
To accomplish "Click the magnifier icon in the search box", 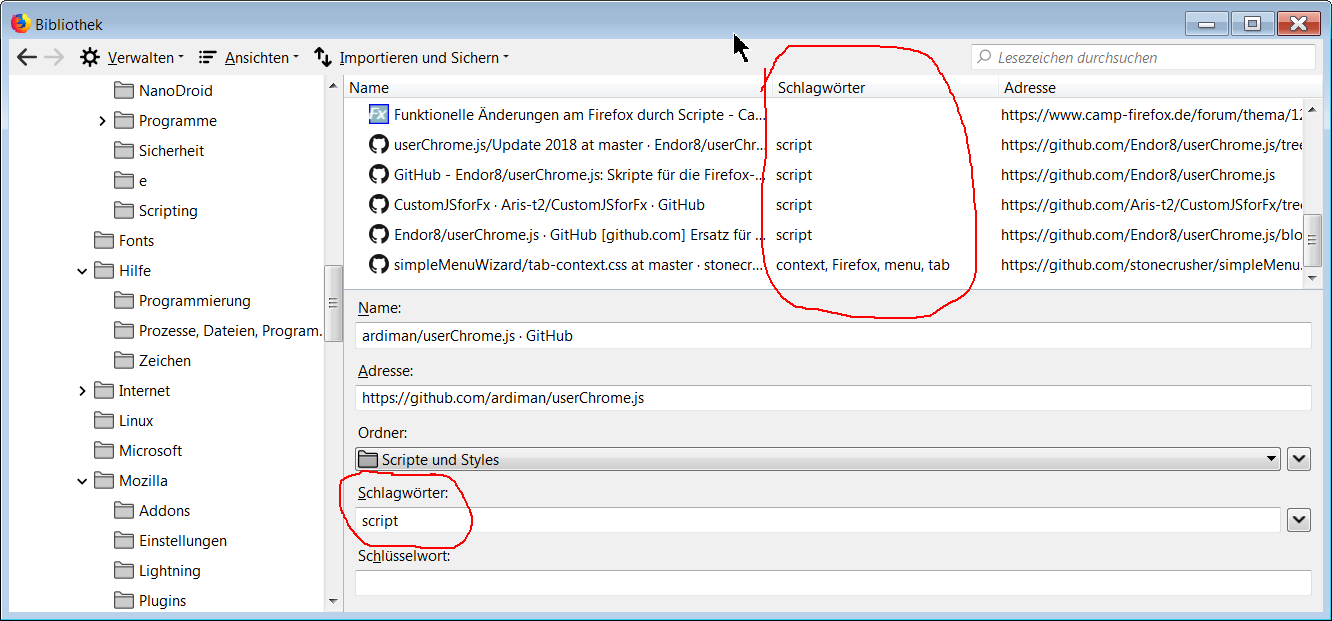I will (984, 57).
